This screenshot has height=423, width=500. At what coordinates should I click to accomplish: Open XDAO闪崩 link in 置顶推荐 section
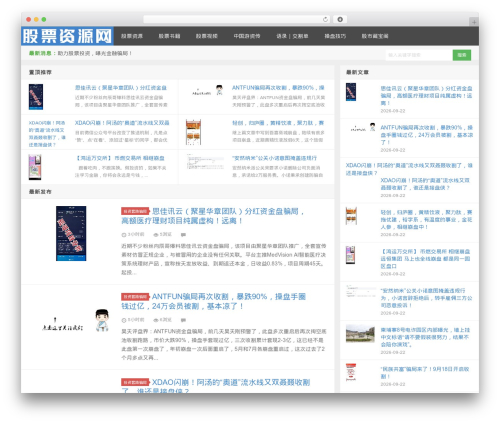[x=122, y=123]
